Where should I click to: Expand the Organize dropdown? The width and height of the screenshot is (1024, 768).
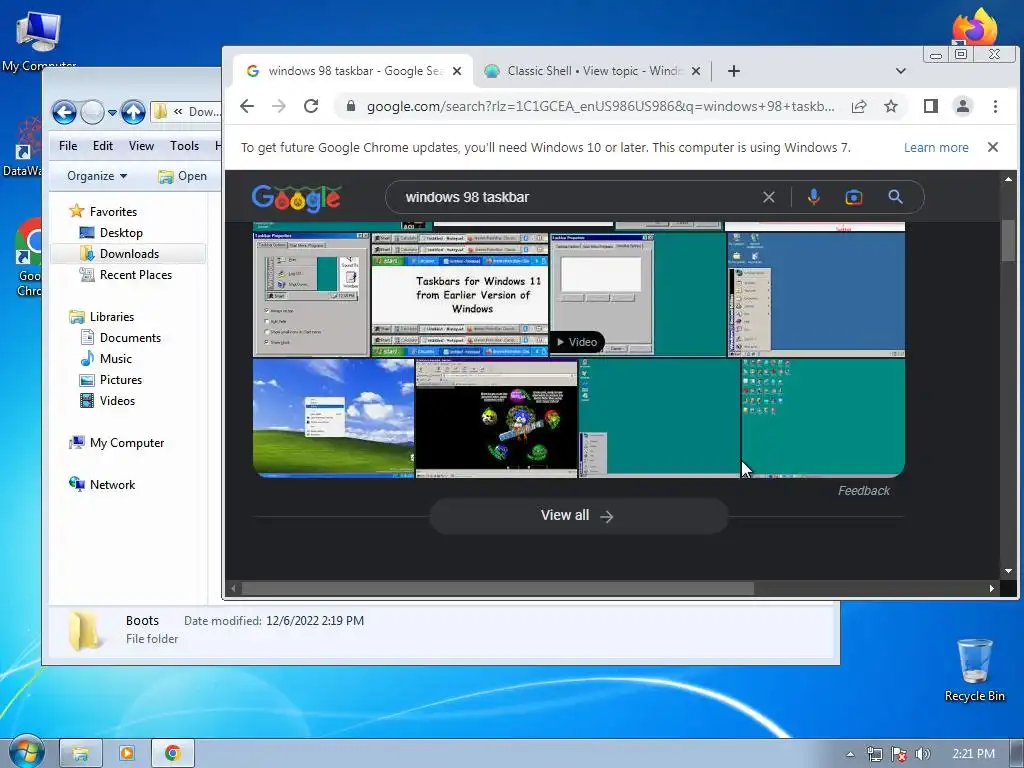[97, 176]
